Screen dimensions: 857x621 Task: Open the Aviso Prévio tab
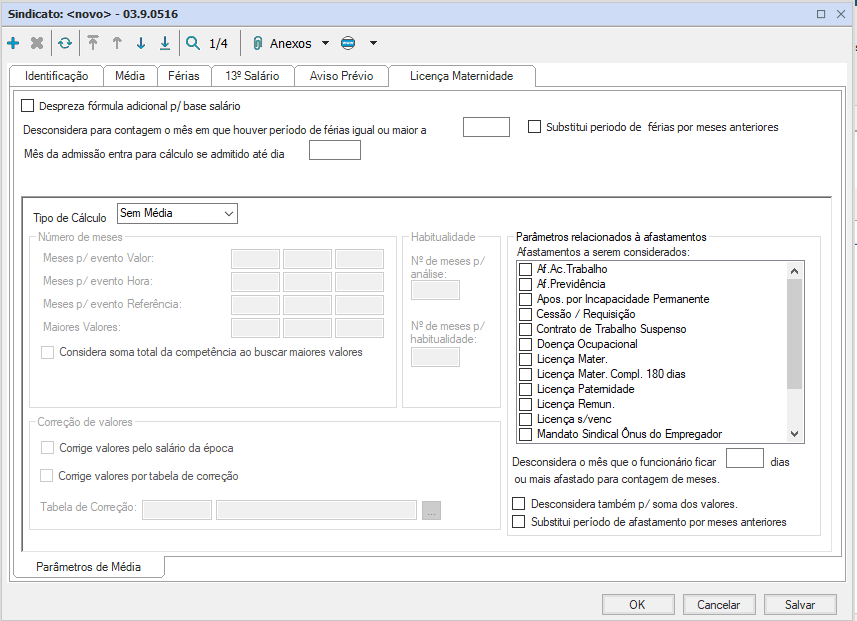coord(341,76)
